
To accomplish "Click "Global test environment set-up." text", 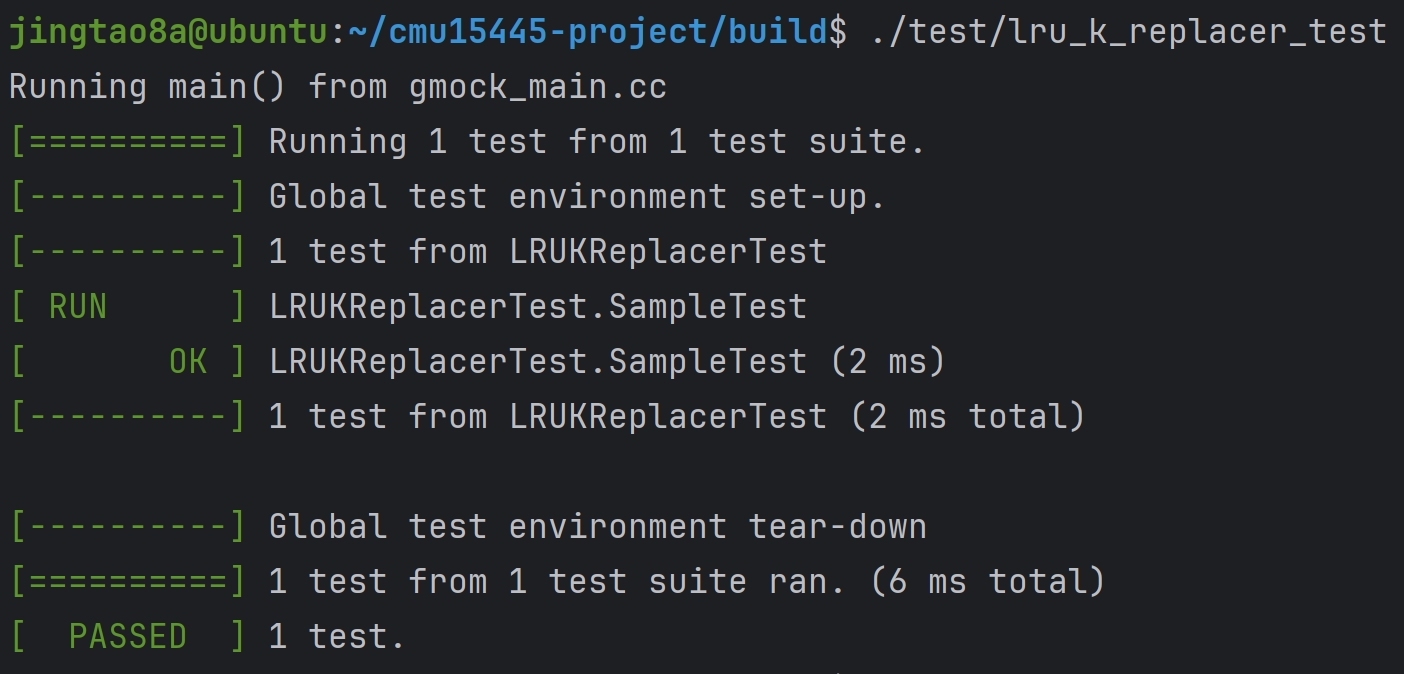I will point(577,197).
